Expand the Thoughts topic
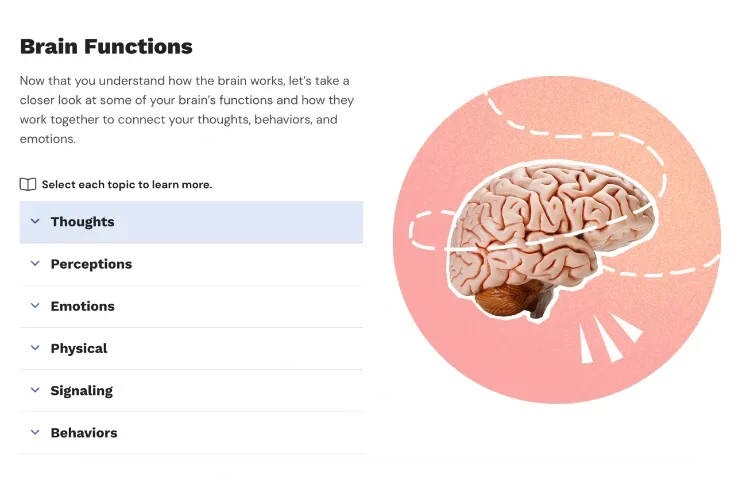The image size is (735, 490). [x=191, y=222]
